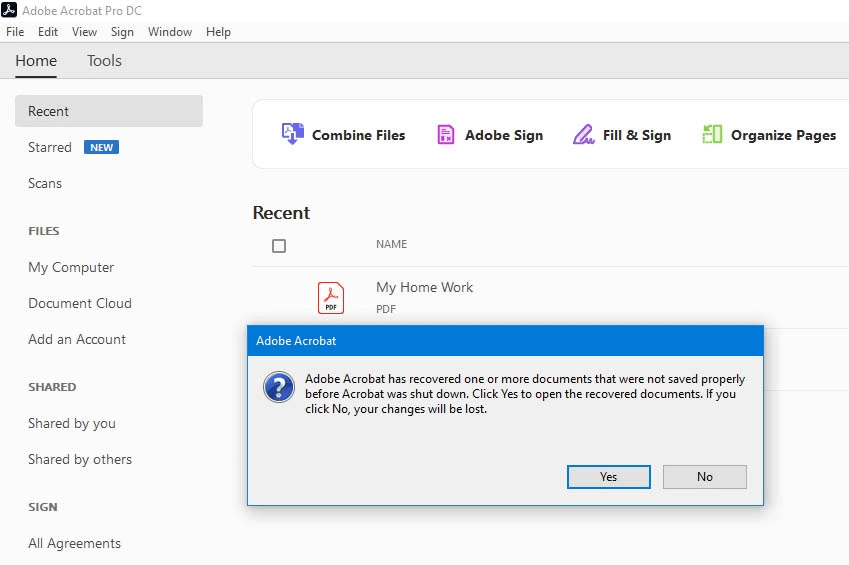Image resolution: width=849 pixels, height=565 pixels.
Task: Click the Adobe Sign label
Action: tap(504, 135)
